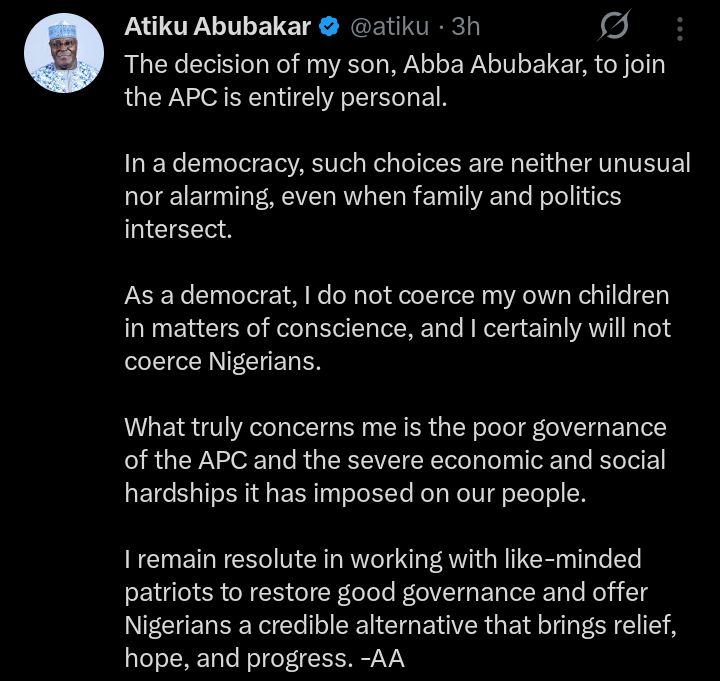Click the paragraph starting "What truly concerns me"
The image size is (720, 681).
click(x=395, y=460)
